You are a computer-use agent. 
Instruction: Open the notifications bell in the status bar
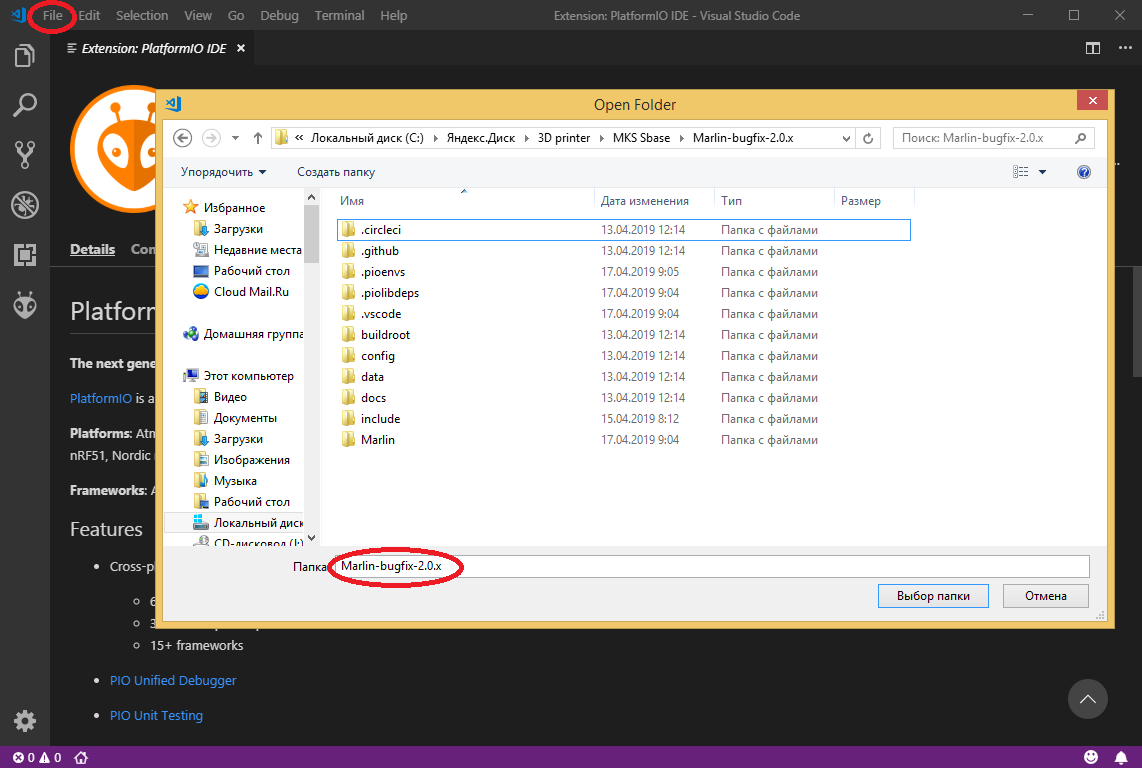1122,757
